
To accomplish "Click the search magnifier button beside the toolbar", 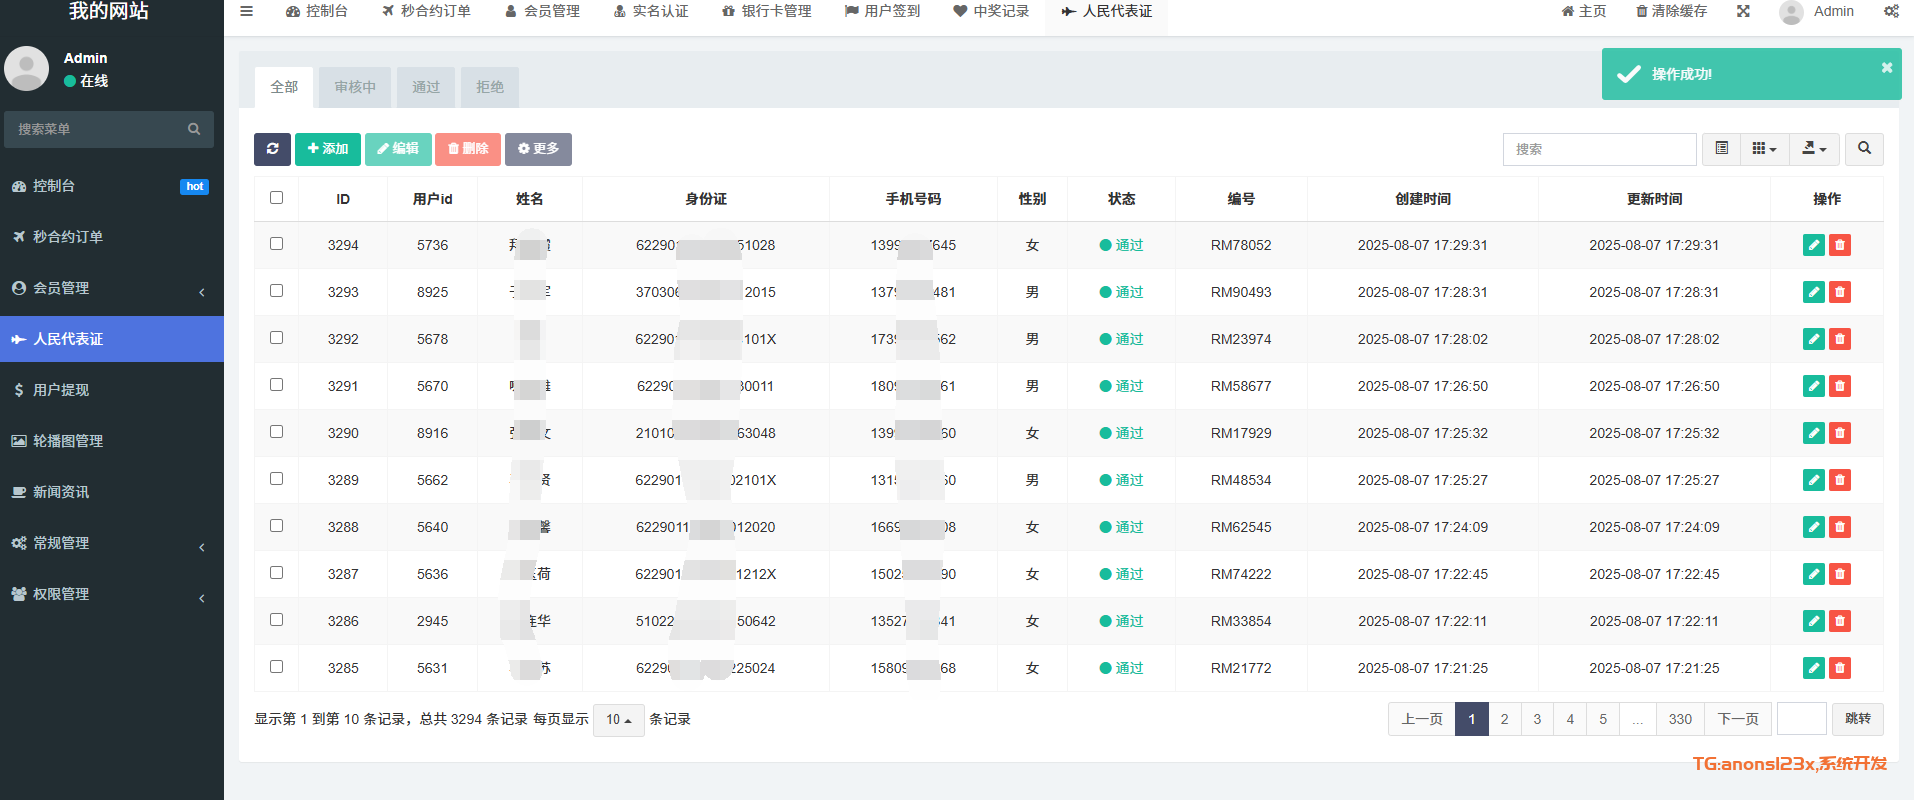I will pyautogui.click(x=1864, y=149).
